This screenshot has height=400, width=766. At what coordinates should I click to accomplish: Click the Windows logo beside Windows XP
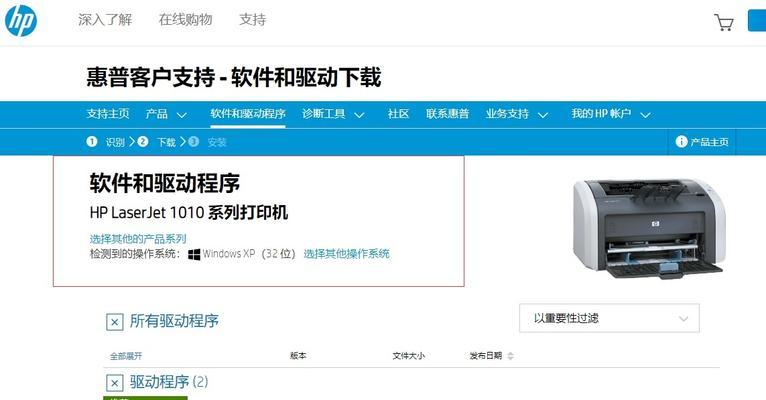point(194,254)
